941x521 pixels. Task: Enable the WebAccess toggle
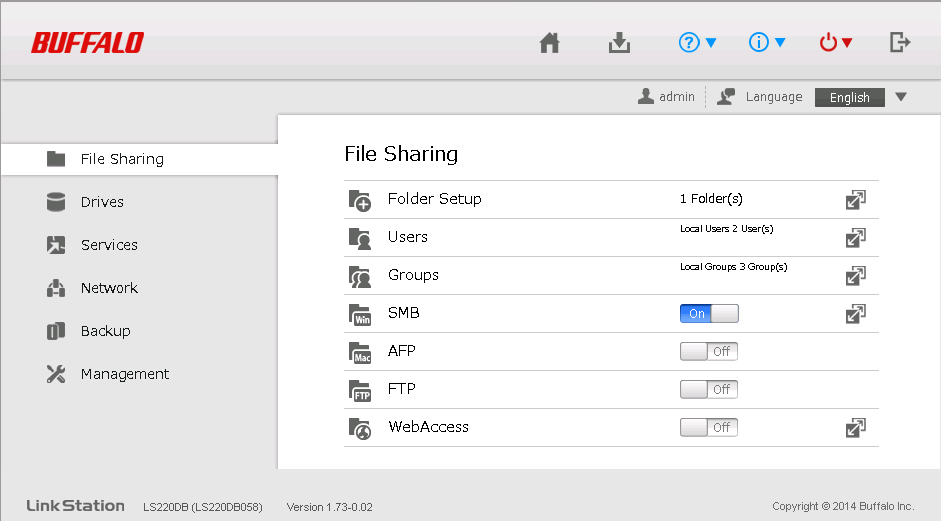click(x=708, y=428)
